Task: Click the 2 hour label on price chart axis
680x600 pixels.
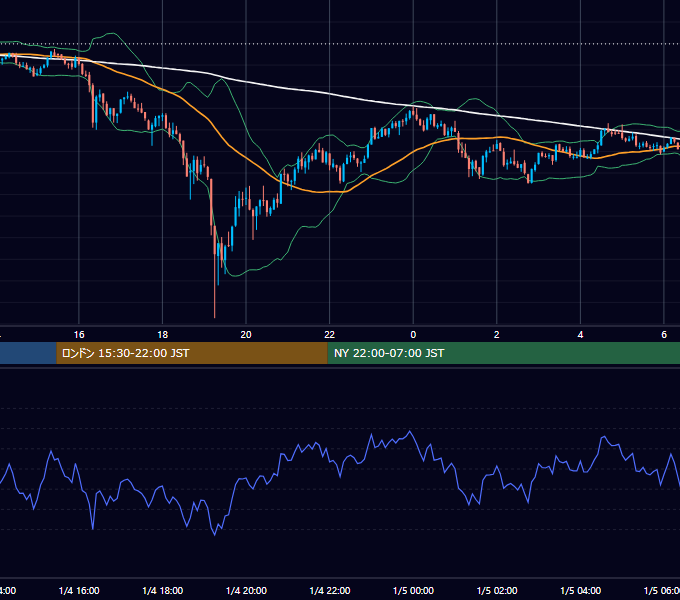Action: pos(497,334)
